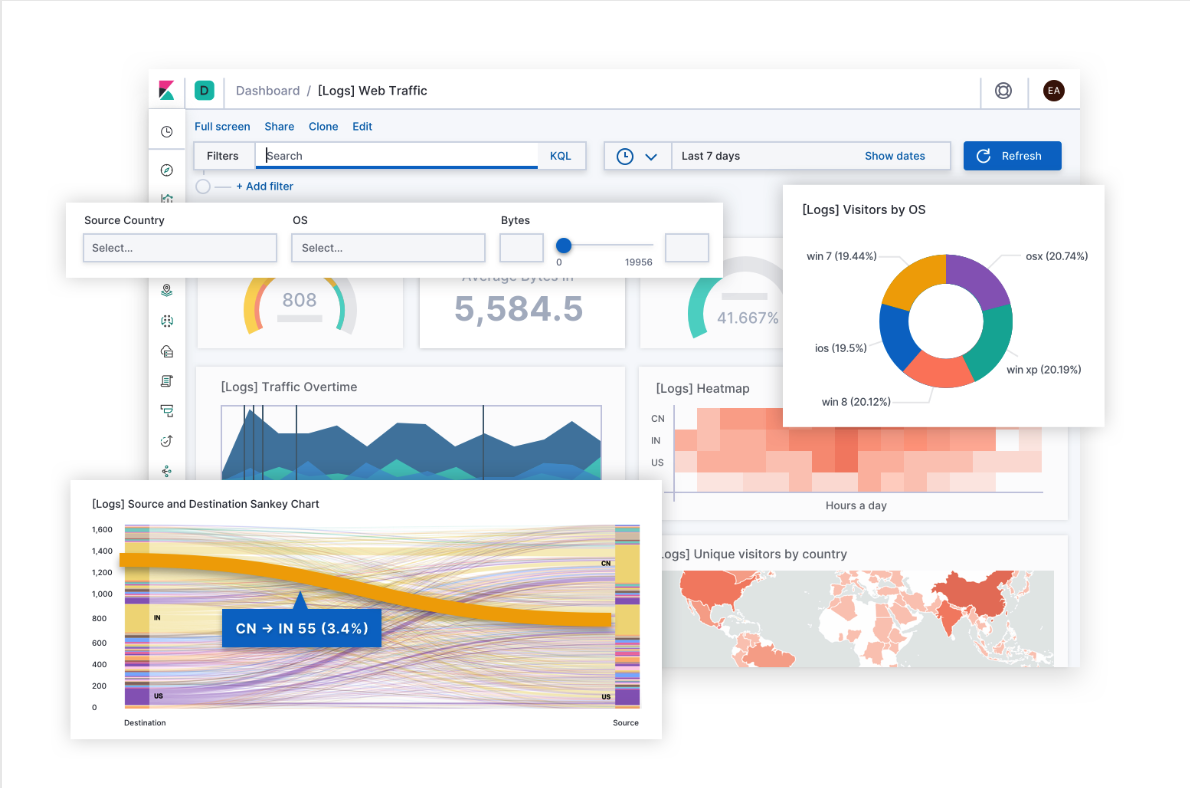Click the Kibana logo top left

[166, 90]
